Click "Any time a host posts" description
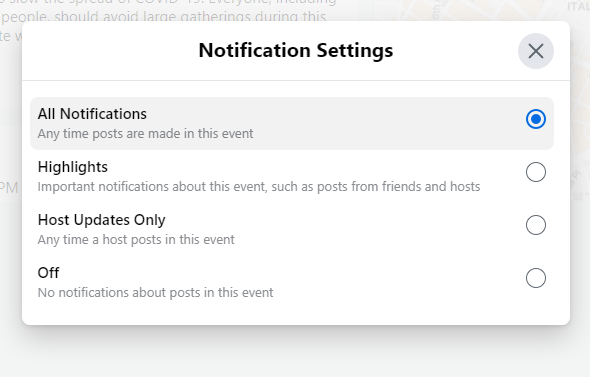Image resolution: width=590 pixels, height=377 pixels. [136, 240]
